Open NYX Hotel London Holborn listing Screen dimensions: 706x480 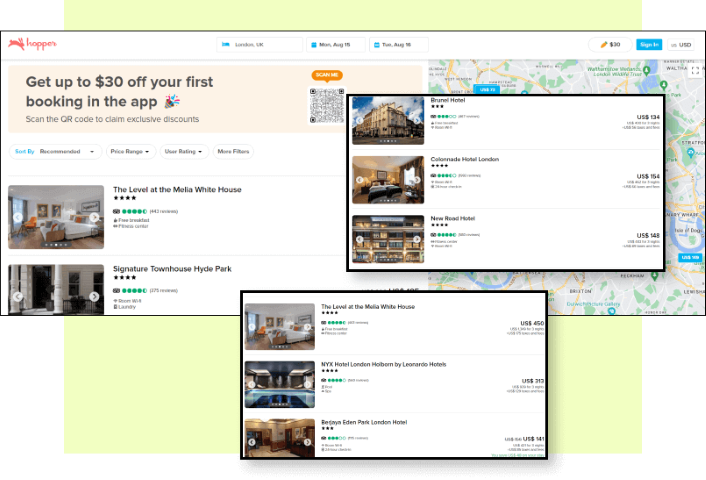point(384,364)
